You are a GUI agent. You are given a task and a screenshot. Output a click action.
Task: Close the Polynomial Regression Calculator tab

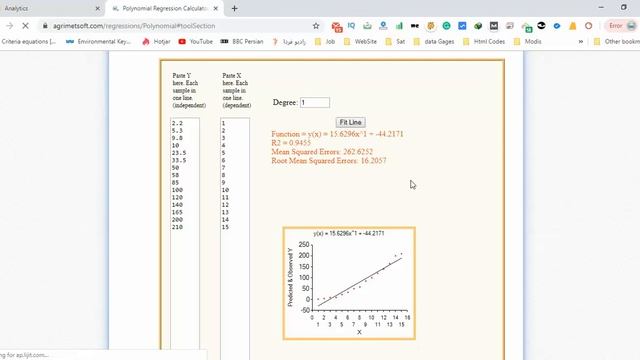(x=216, y=8)
